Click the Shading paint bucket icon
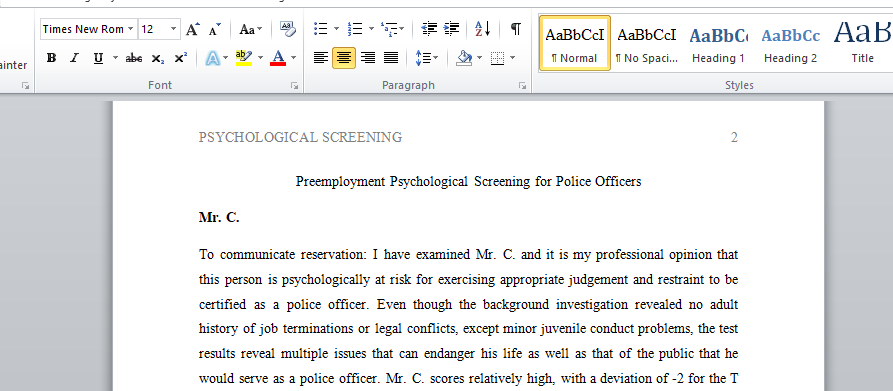 pos(465,57)
